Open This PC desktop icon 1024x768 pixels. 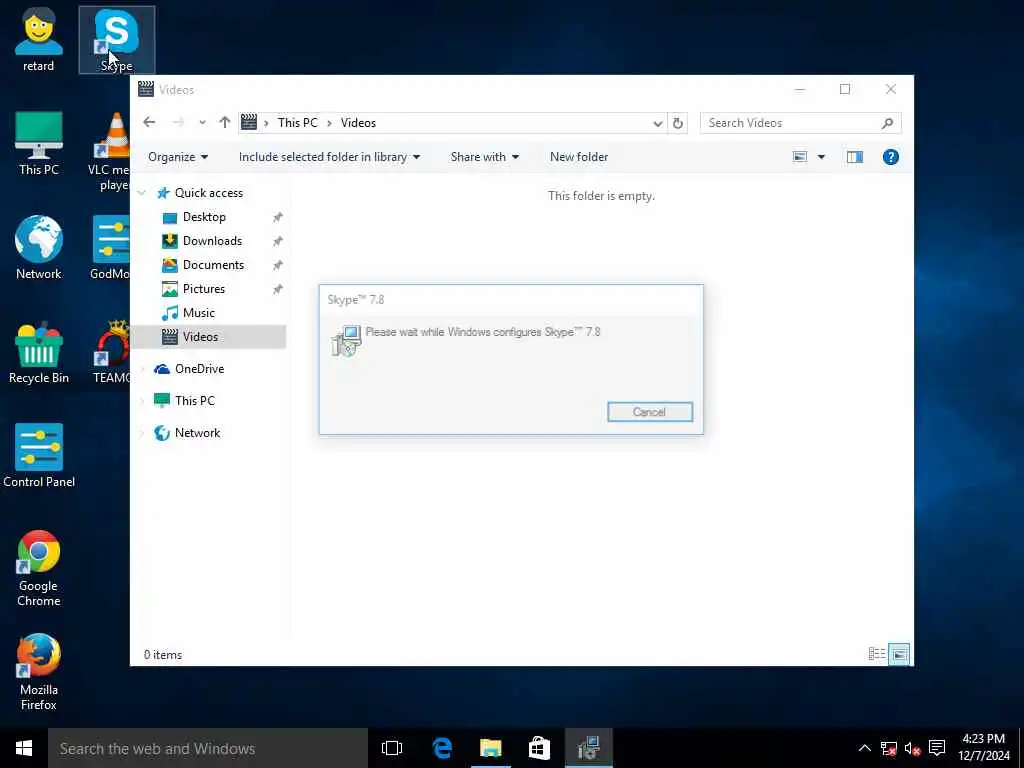(39, 144)
